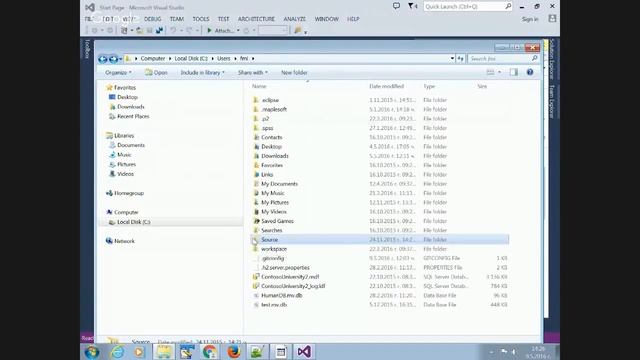Image resolution: width=640 pixels, height=360 pixels.
Task: Click the search magnifier in Explorer search box
Action: (x=534, y=58)
